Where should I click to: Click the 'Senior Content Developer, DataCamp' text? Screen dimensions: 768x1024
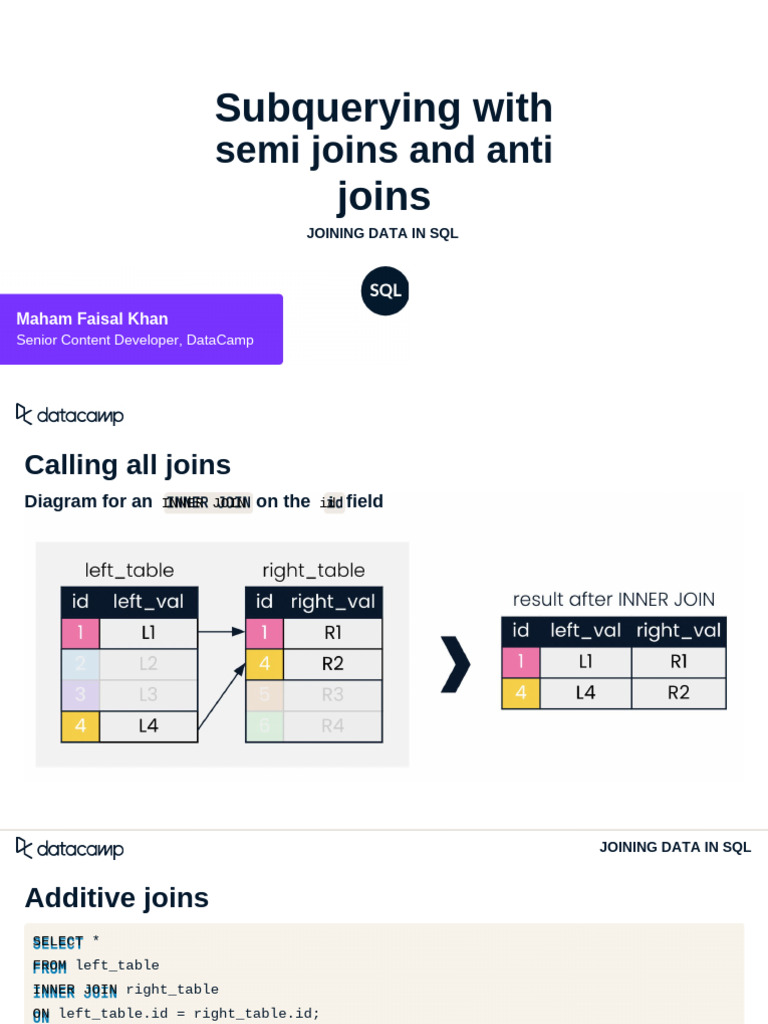coord(135,340)
